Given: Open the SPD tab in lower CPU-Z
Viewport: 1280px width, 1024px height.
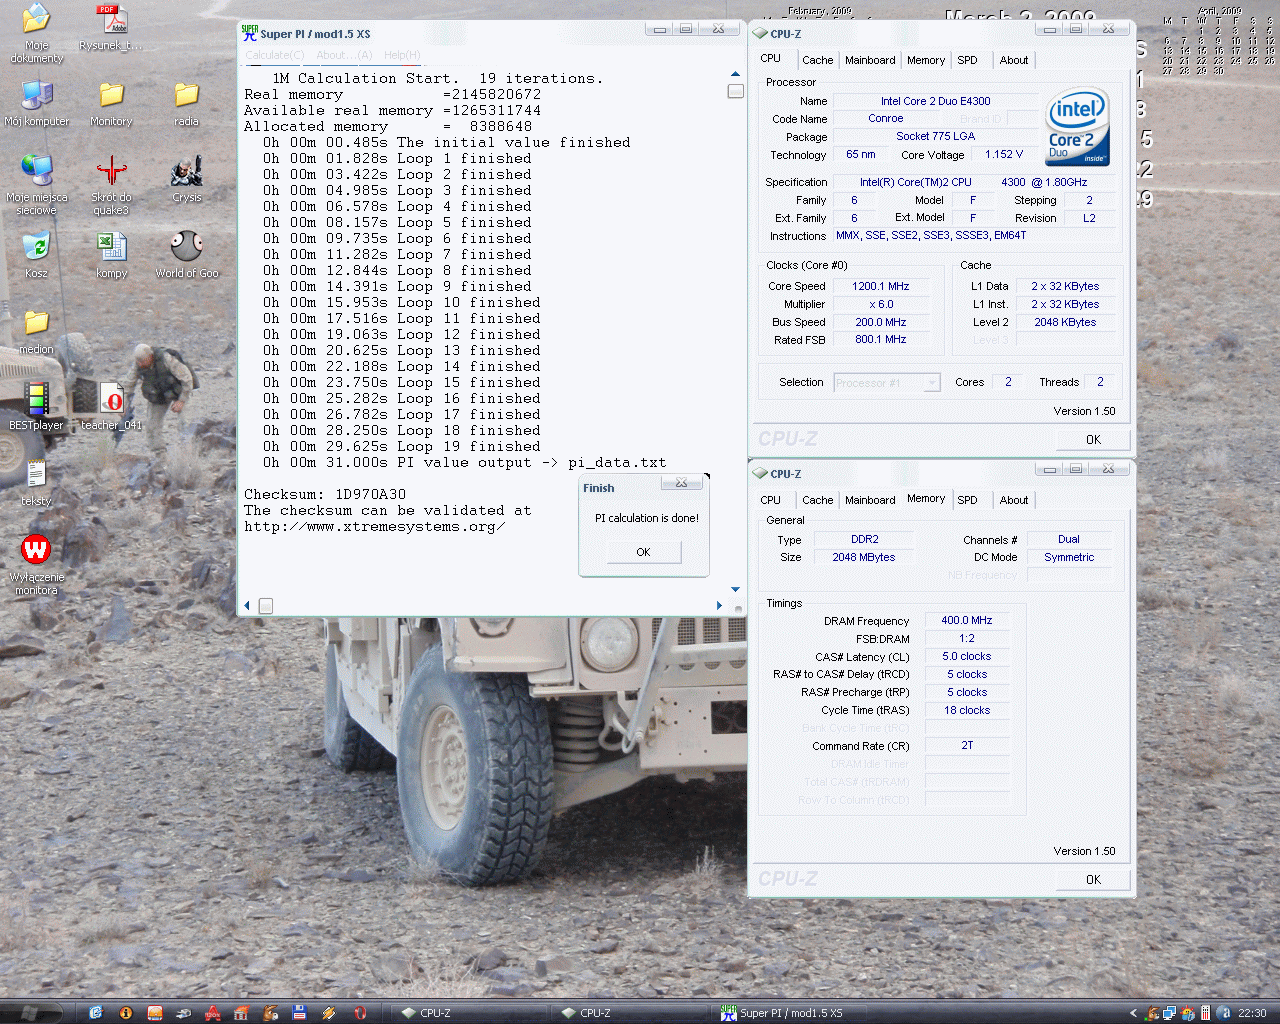Looking at the screenshot, I should pyautogui.click(x=967, y=500).
